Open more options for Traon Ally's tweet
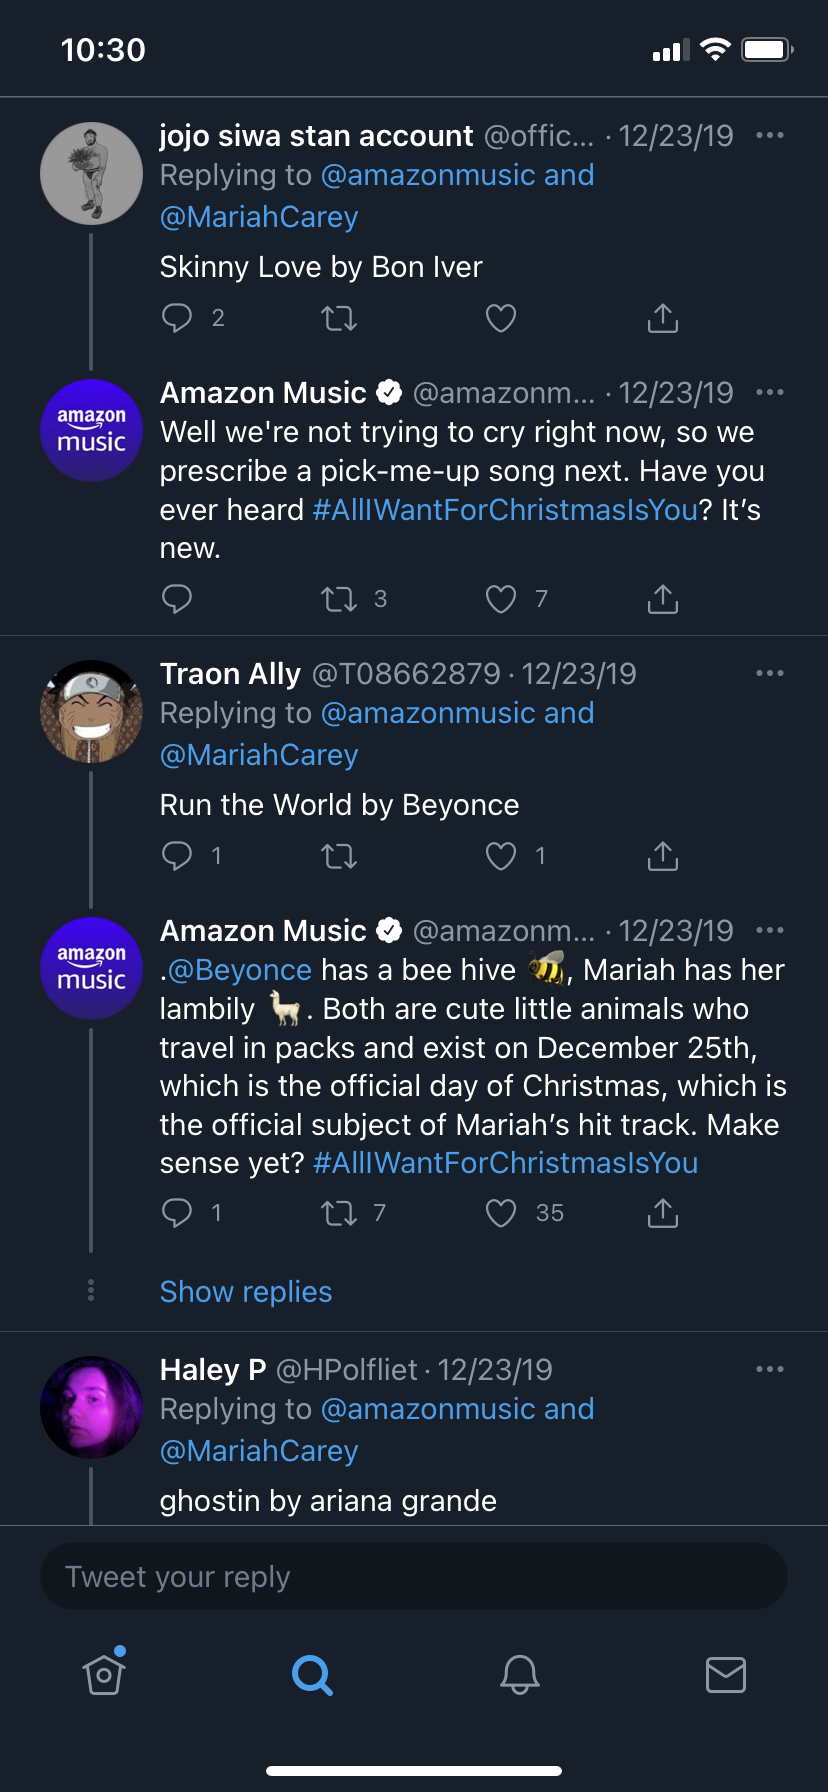The width and height of the screenshot is (828, 1792). pos(769,673)
